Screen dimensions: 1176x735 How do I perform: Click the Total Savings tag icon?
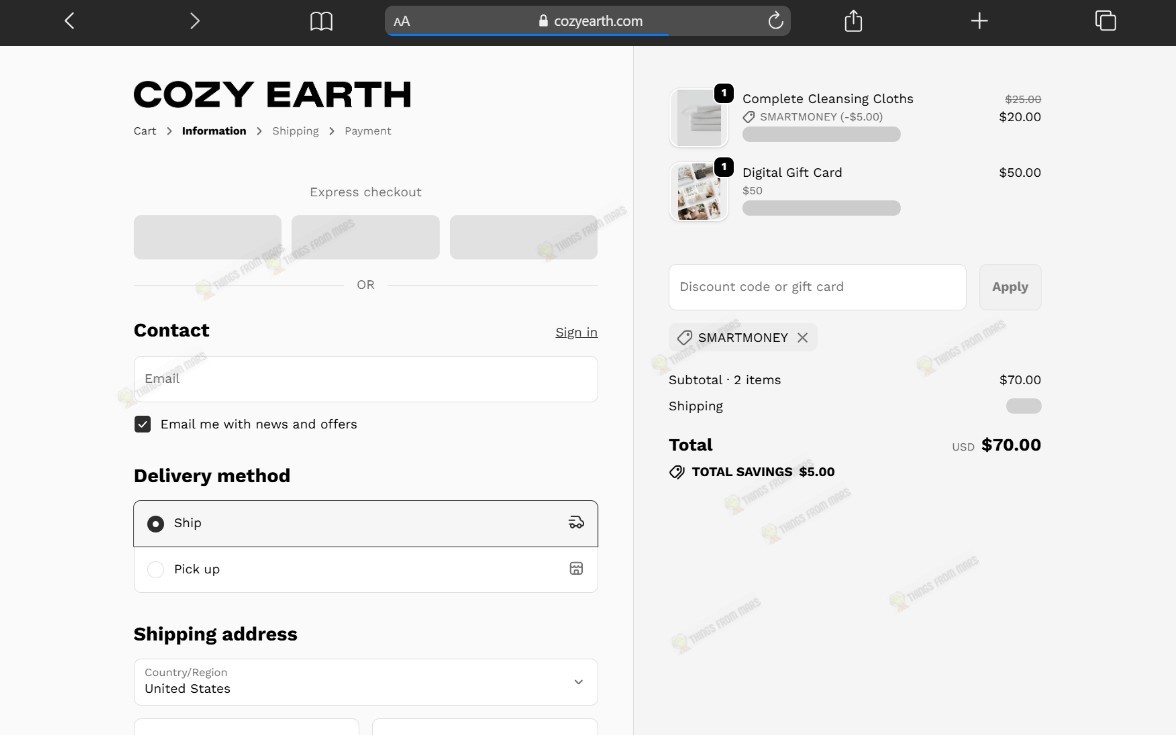tap(676, 472)
